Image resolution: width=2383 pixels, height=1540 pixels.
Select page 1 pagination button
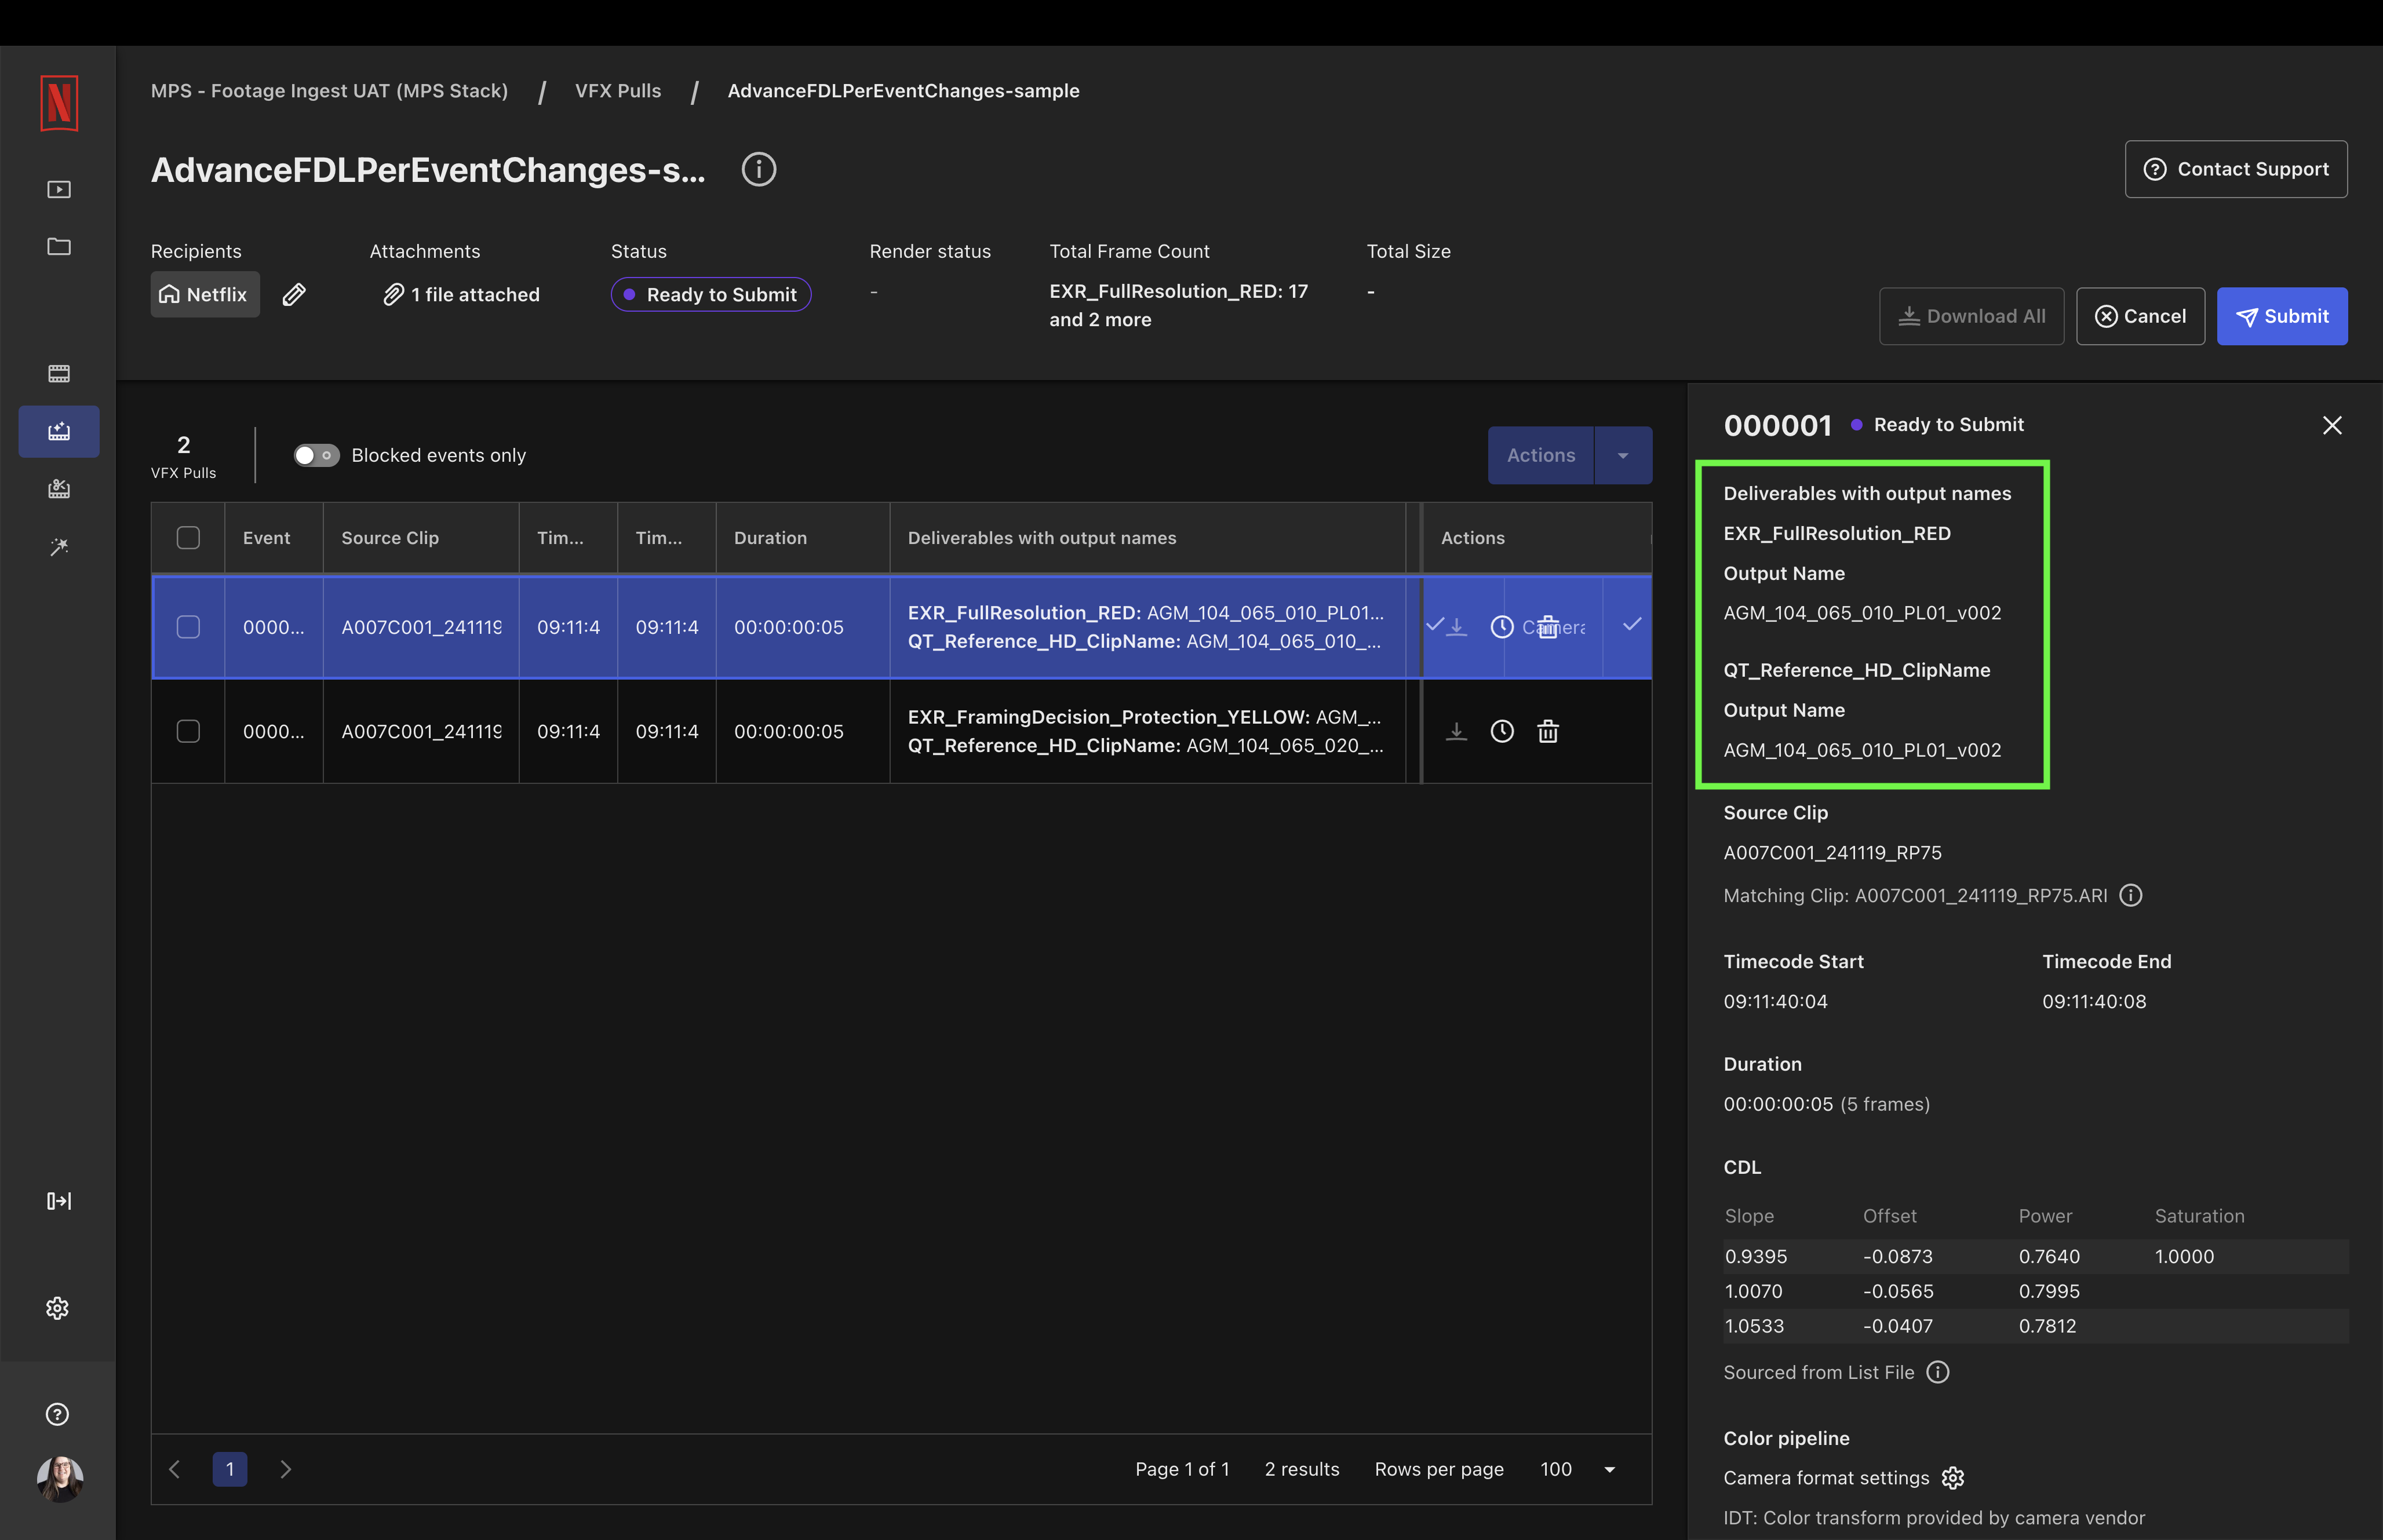coord(230,1469)
